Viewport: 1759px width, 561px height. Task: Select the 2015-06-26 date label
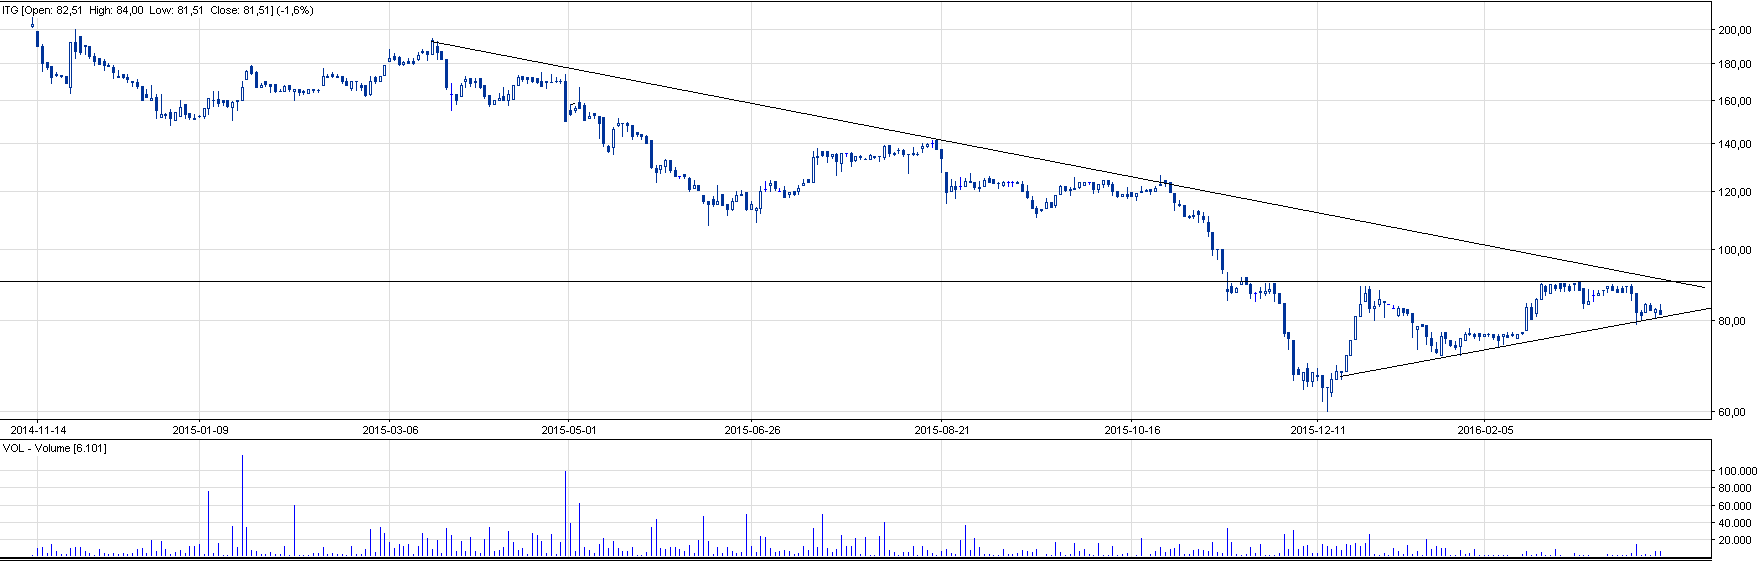point(752,430)
